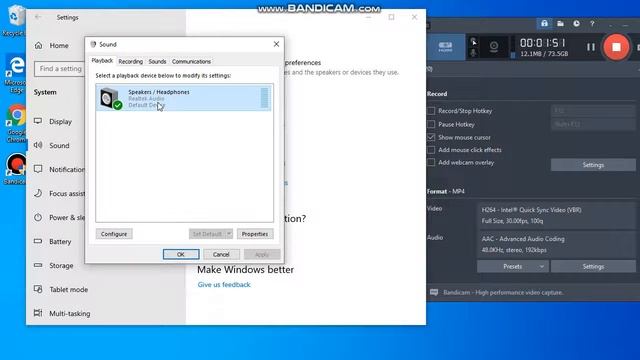The width and height of the screenshot is (640, 360).
Task: Click the "12.1MB / 73.5GB" file size text
Action: pyautogui.click(x=544, y=54)
